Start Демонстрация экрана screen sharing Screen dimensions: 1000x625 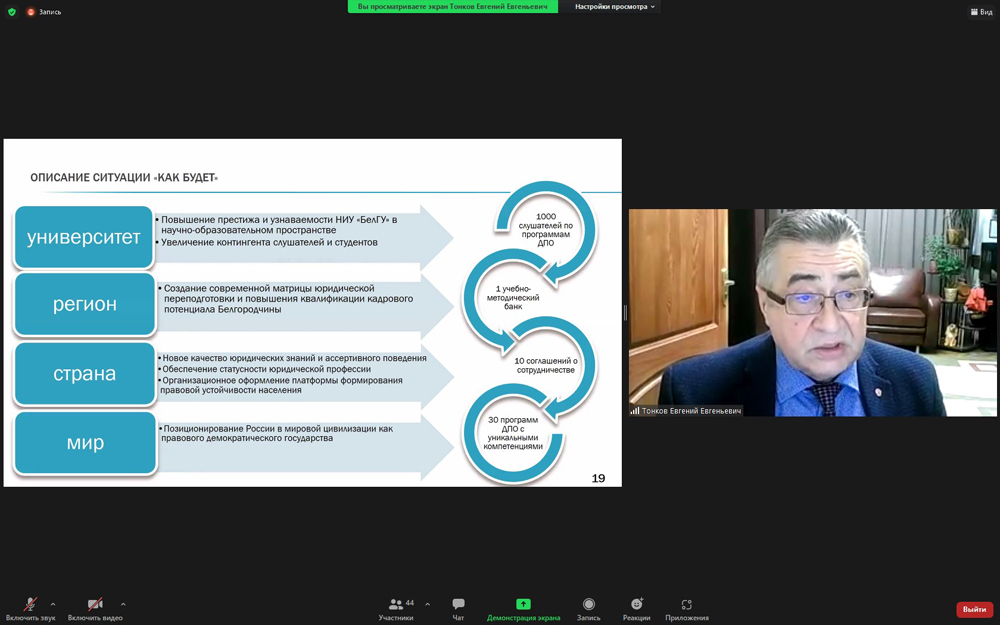[x=523, y=609]
